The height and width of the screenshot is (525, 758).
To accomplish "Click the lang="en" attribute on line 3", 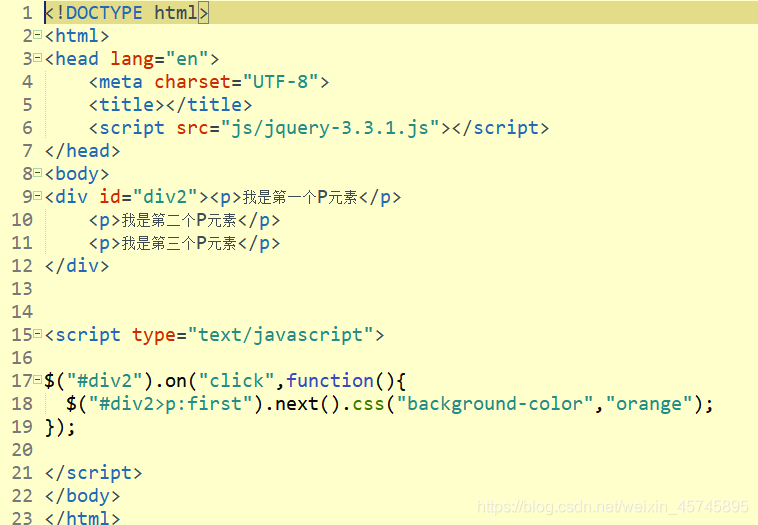I will tap(160, 59).
